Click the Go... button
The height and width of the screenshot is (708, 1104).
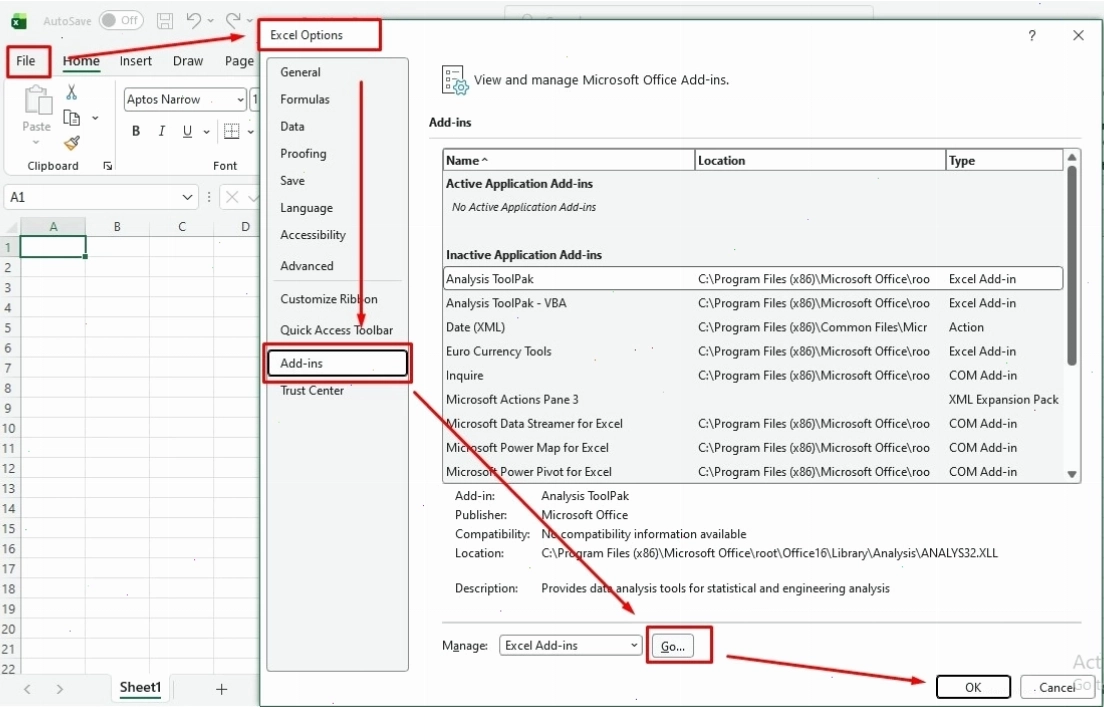672,646
